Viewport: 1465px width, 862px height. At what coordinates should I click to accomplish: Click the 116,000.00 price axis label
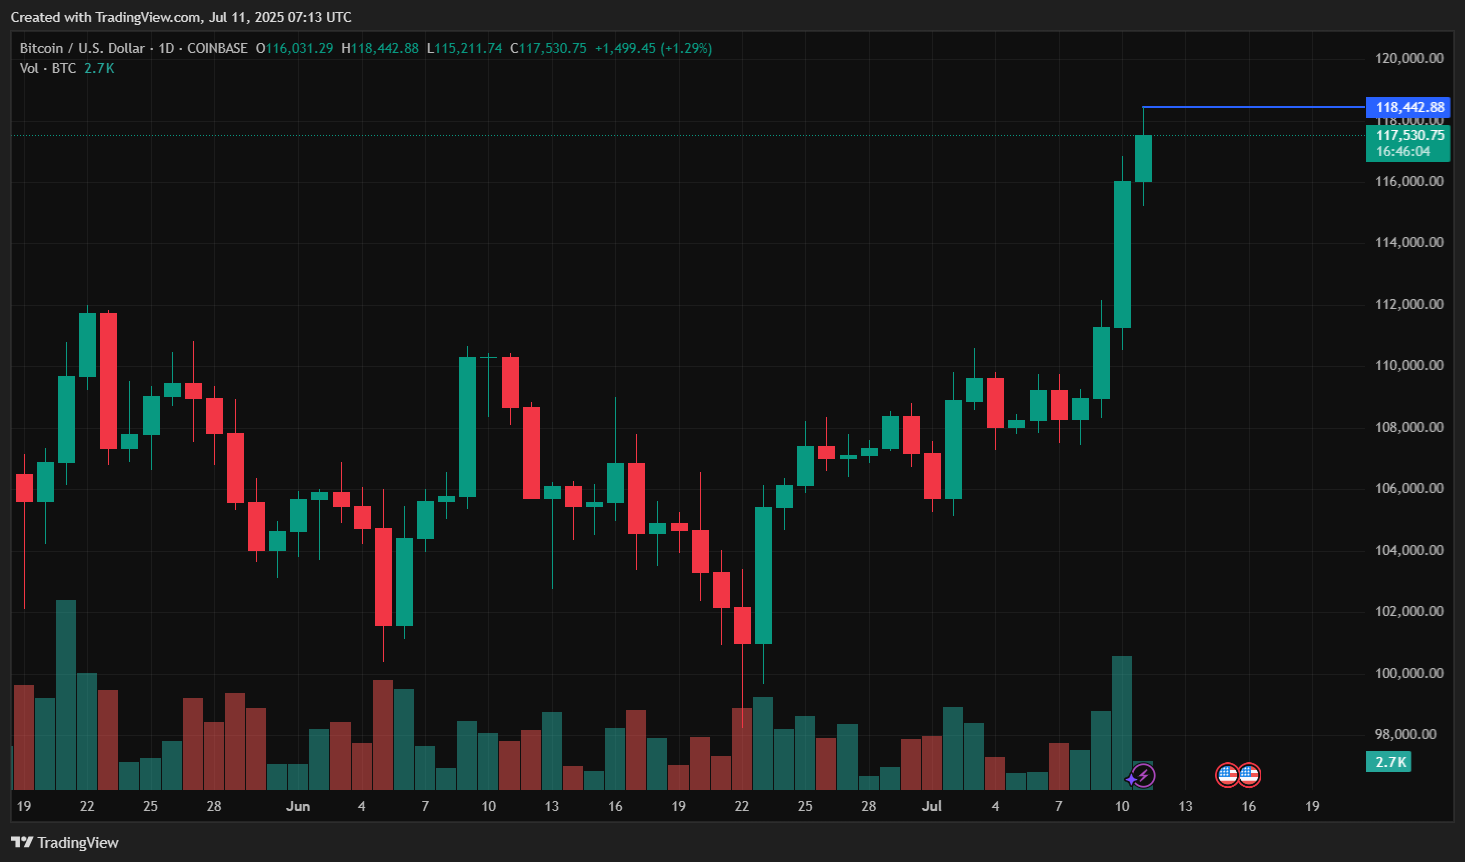(1409, 181)
